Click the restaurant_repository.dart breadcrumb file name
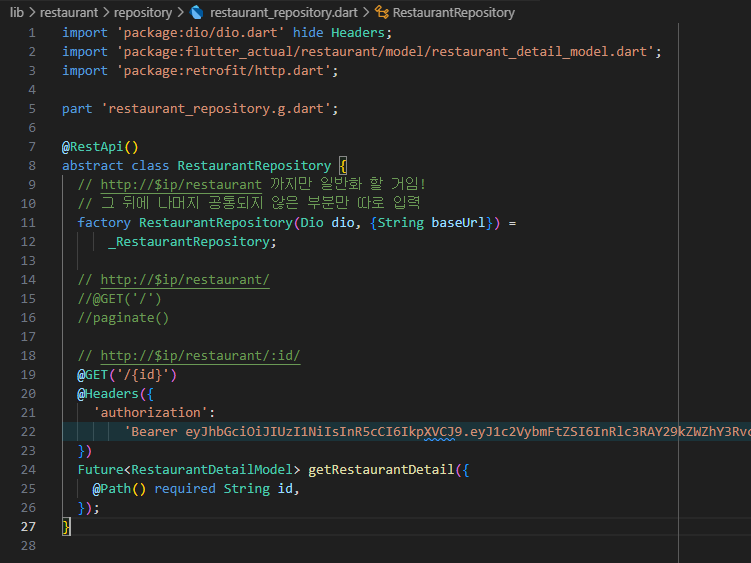Image resolution: width=751 pixels, height=563 pixels. click(284, 12)
